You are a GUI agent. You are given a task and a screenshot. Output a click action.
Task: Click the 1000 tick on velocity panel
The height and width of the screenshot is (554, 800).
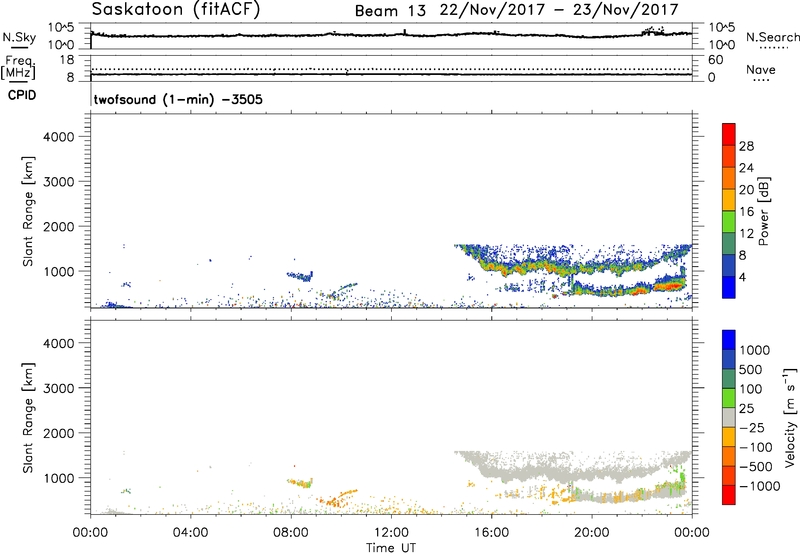point(58,478)
